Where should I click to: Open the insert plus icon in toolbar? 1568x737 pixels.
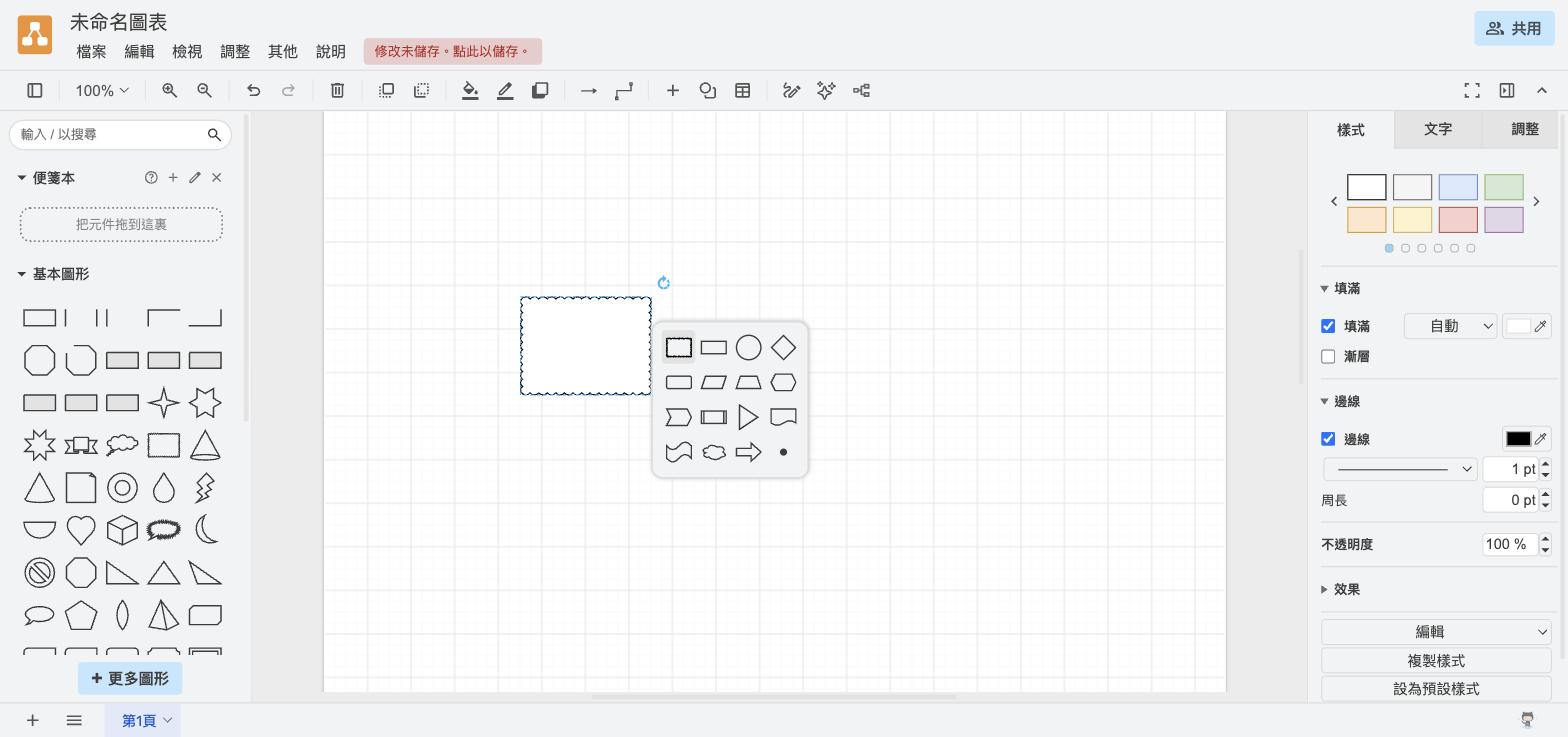click(673, 91)
